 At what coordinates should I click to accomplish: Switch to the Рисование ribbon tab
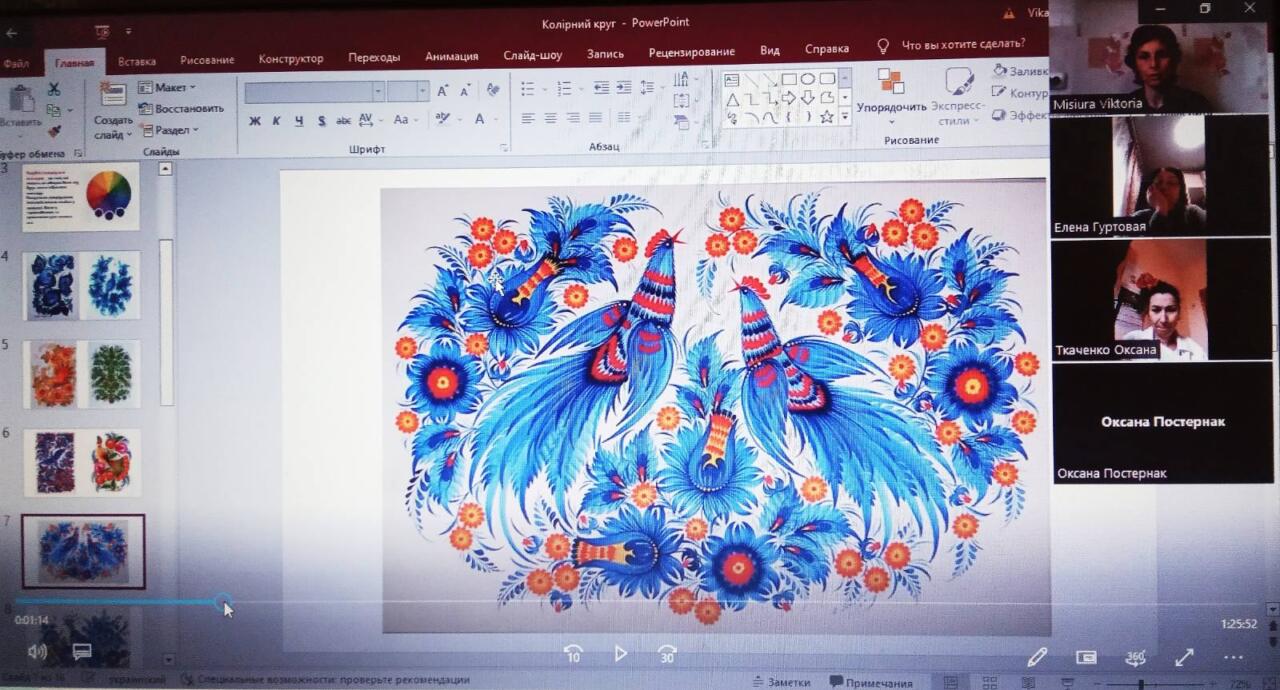coord(206,60)
